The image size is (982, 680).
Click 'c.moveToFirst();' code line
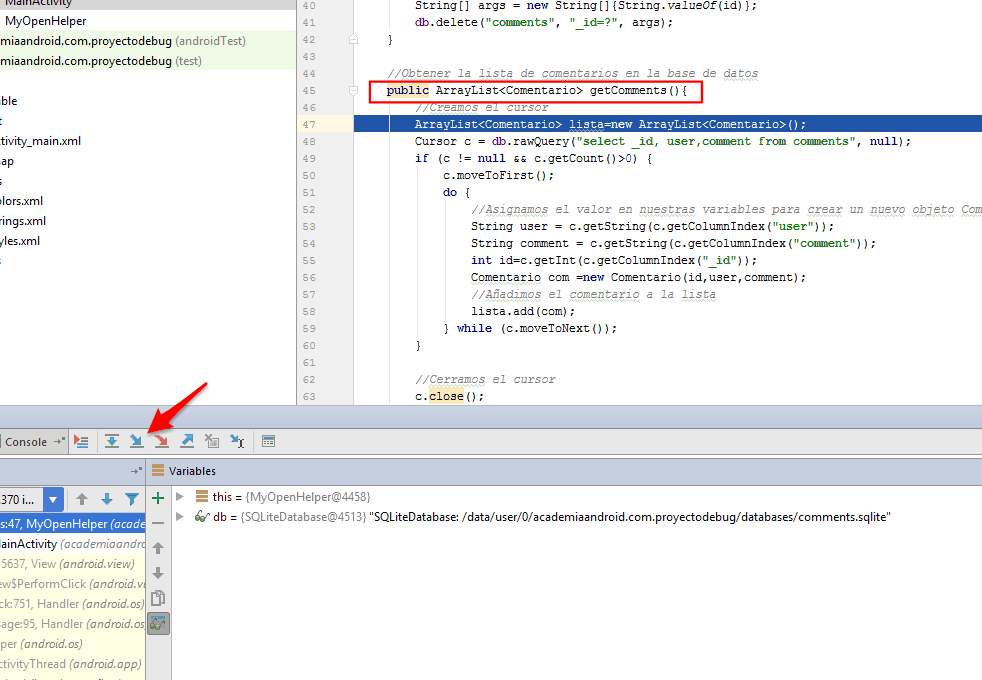(499, 175)
